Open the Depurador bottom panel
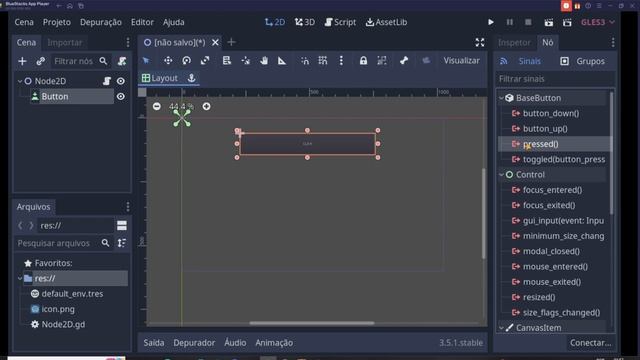Screen dimensions: 640x360 pyautogui.click(x=194, y=343)
